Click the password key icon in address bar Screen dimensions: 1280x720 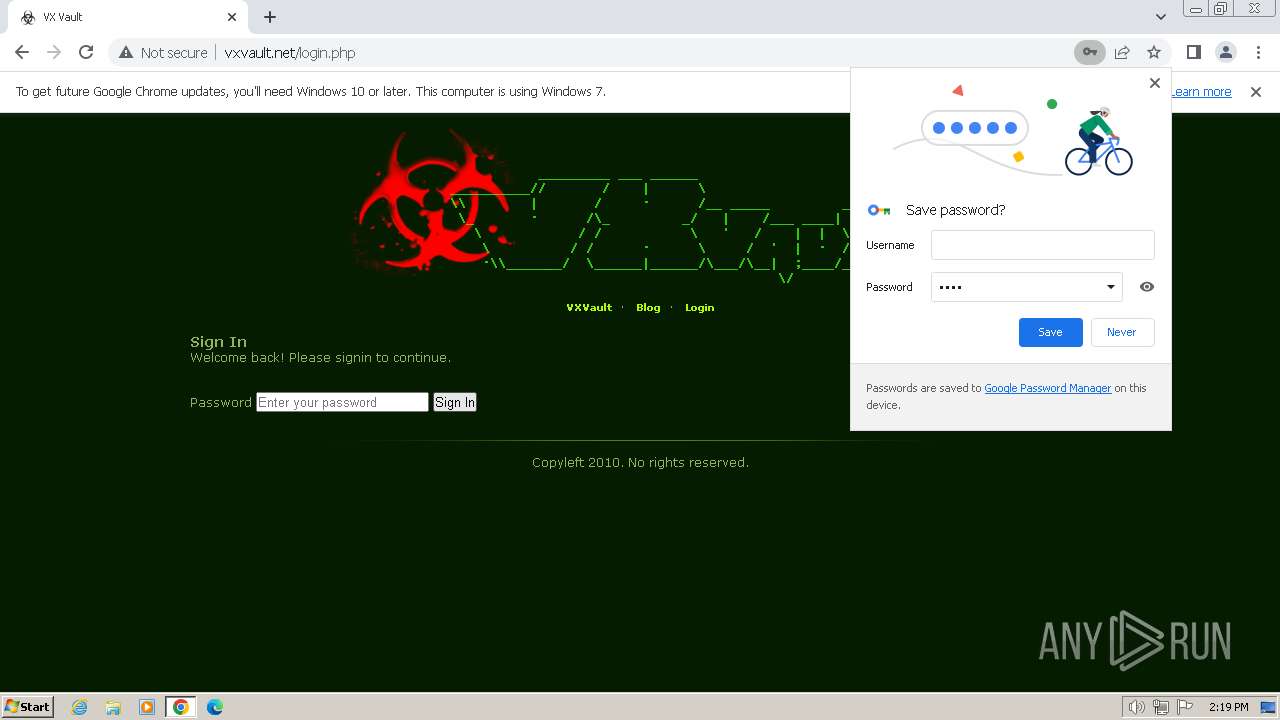coord(1090,52)
